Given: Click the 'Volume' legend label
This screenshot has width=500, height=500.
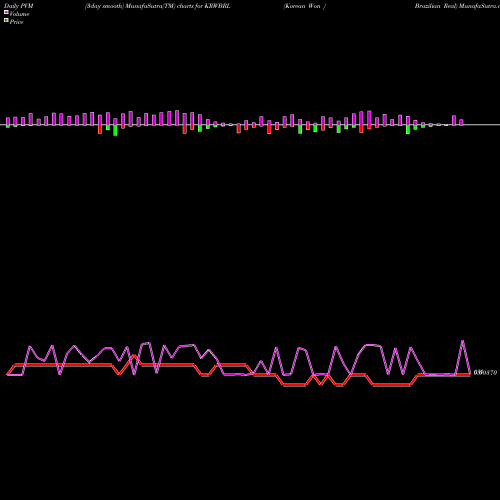Looking at the screenshot, I should point(19,14).
